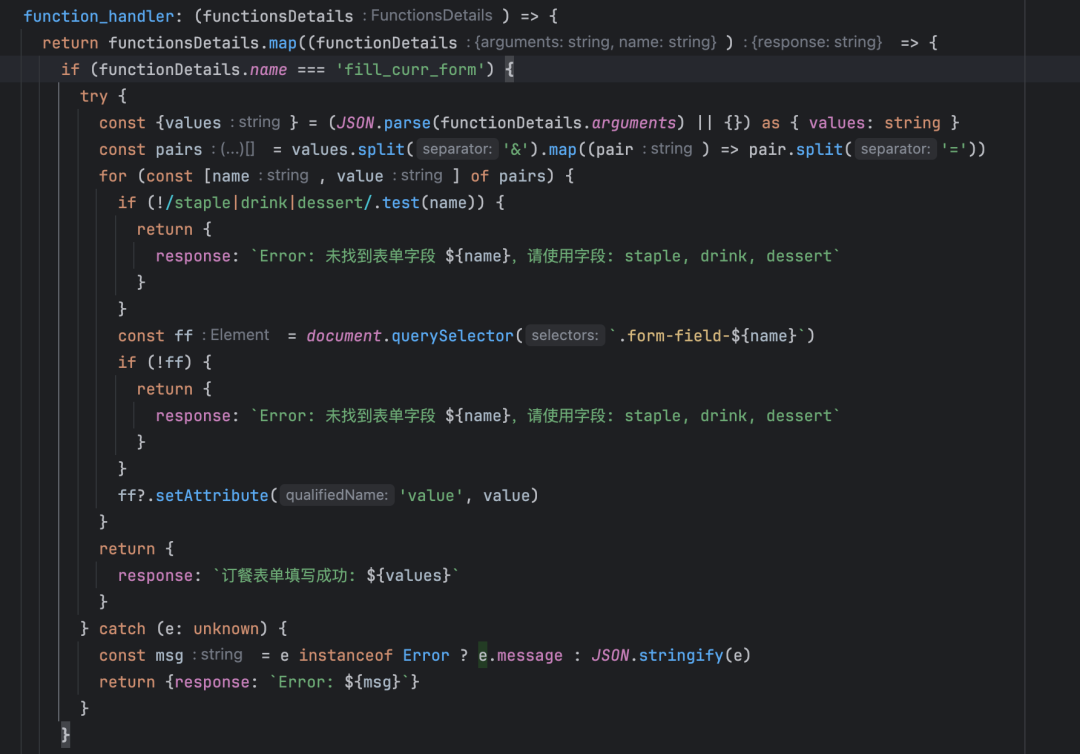Click the separator hint before '='
Image resolution: width=1080 pixels, height=754 pixels.
pyautogui.click(x=895, y=149)
